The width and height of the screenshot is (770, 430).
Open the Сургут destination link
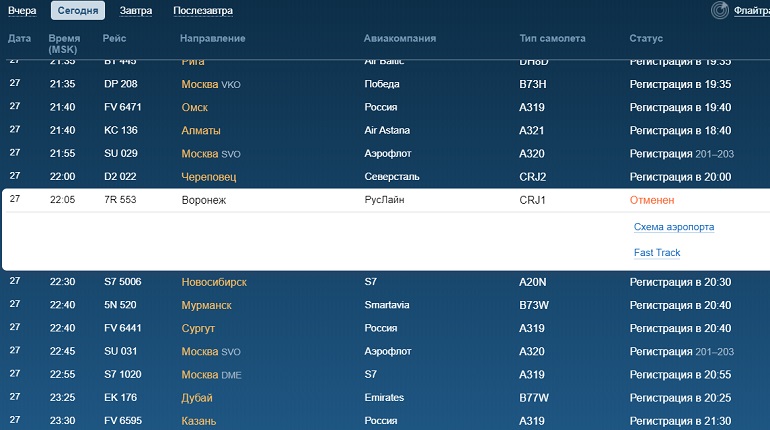coord(198,328)
